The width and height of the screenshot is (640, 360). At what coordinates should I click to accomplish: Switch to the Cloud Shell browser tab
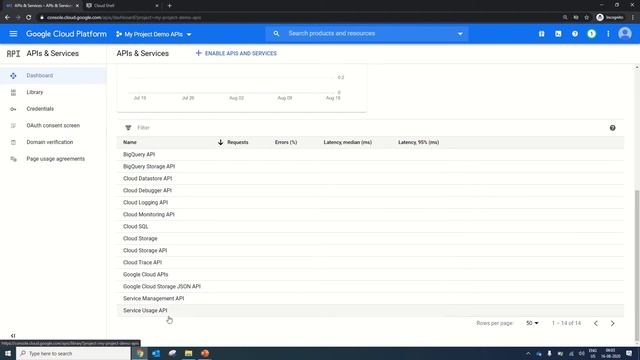tap(122, 6)
